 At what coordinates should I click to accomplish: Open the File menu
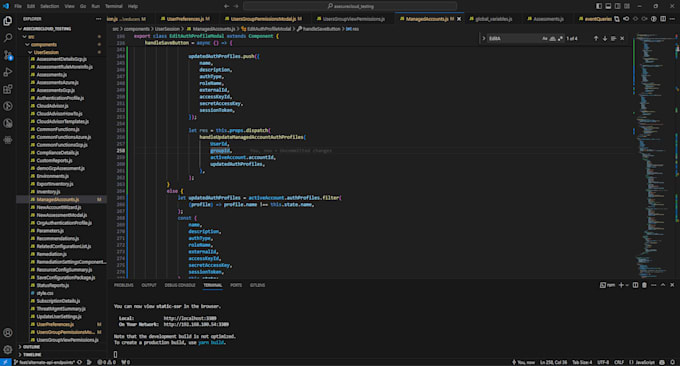[18, 6]
